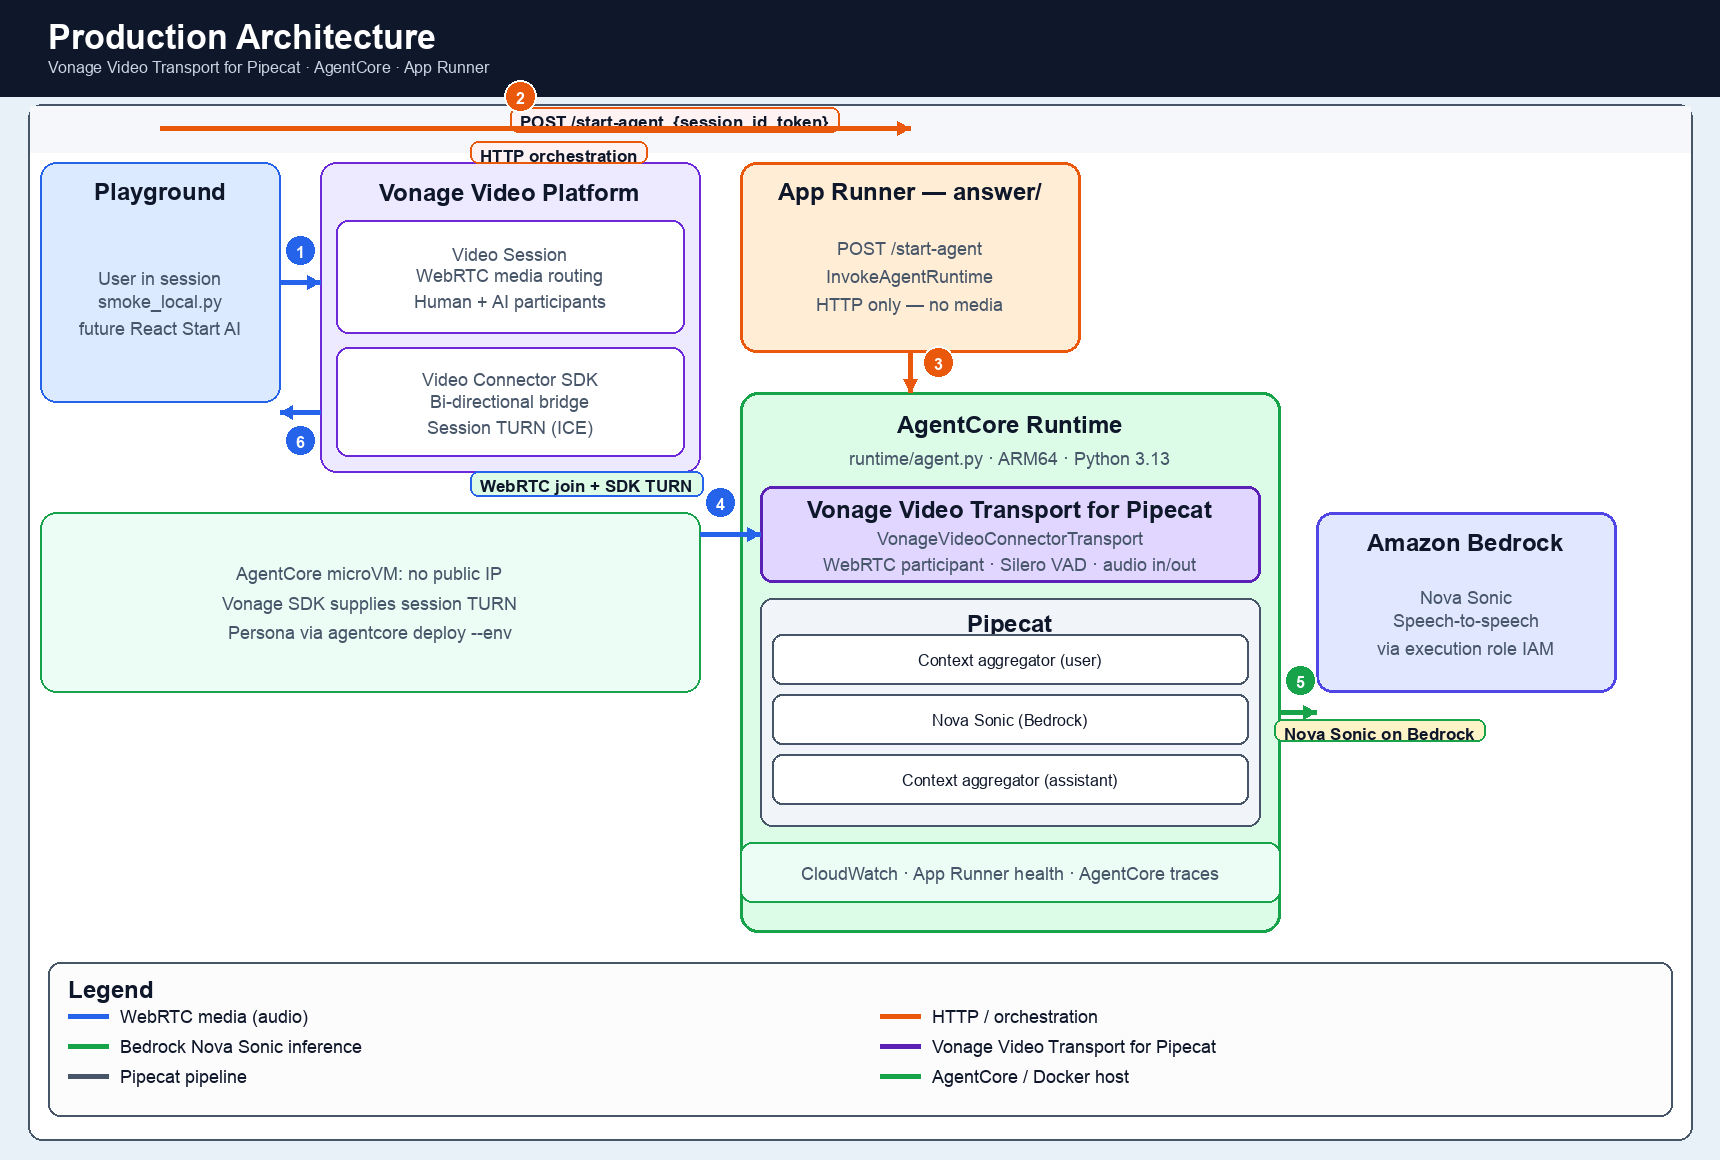Click 'WebRTC media routing' text
The width and height of the screenshot is (1720, 1160).
click(509, 276)
